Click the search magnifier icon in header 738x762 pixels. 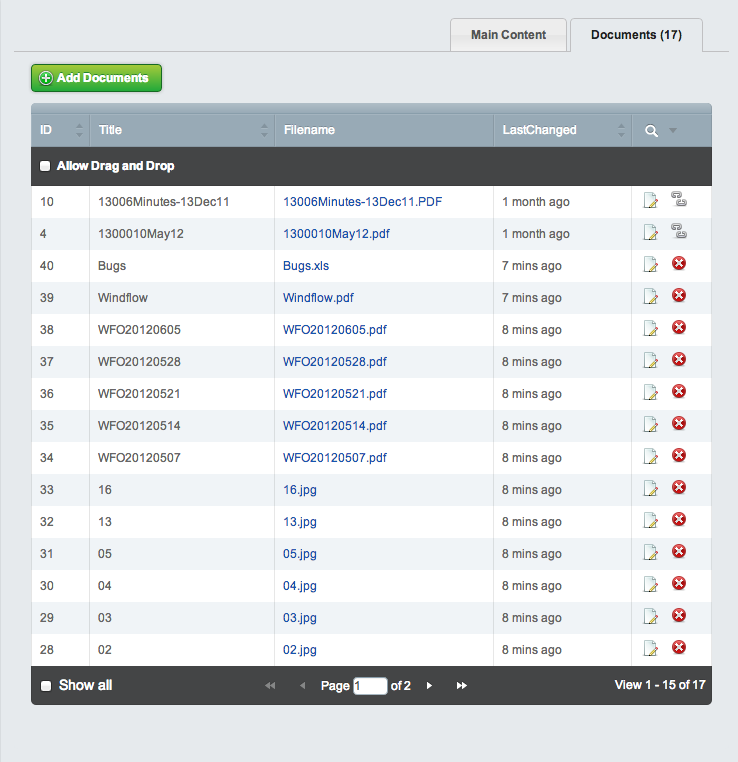tap(652, 130)
